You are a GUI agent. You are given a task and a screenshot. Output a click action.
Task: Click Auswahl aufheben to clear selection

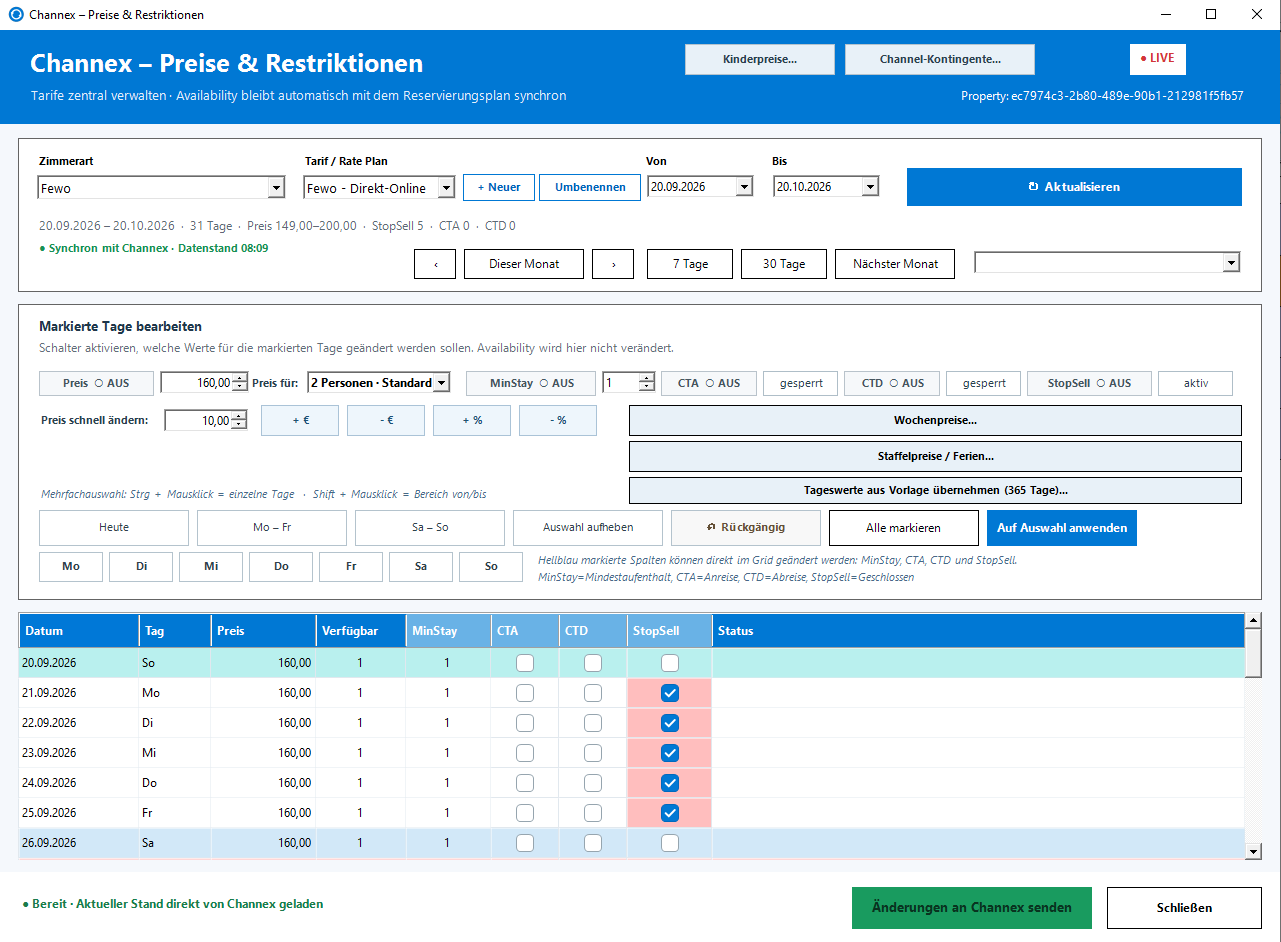click(588, 527)
